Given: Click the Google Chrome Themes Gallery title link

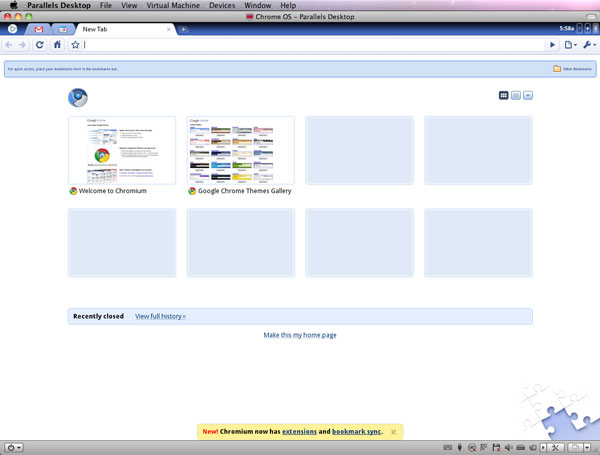Looking at the screenshot, I should pyautogui.click(x=245, y=191).
